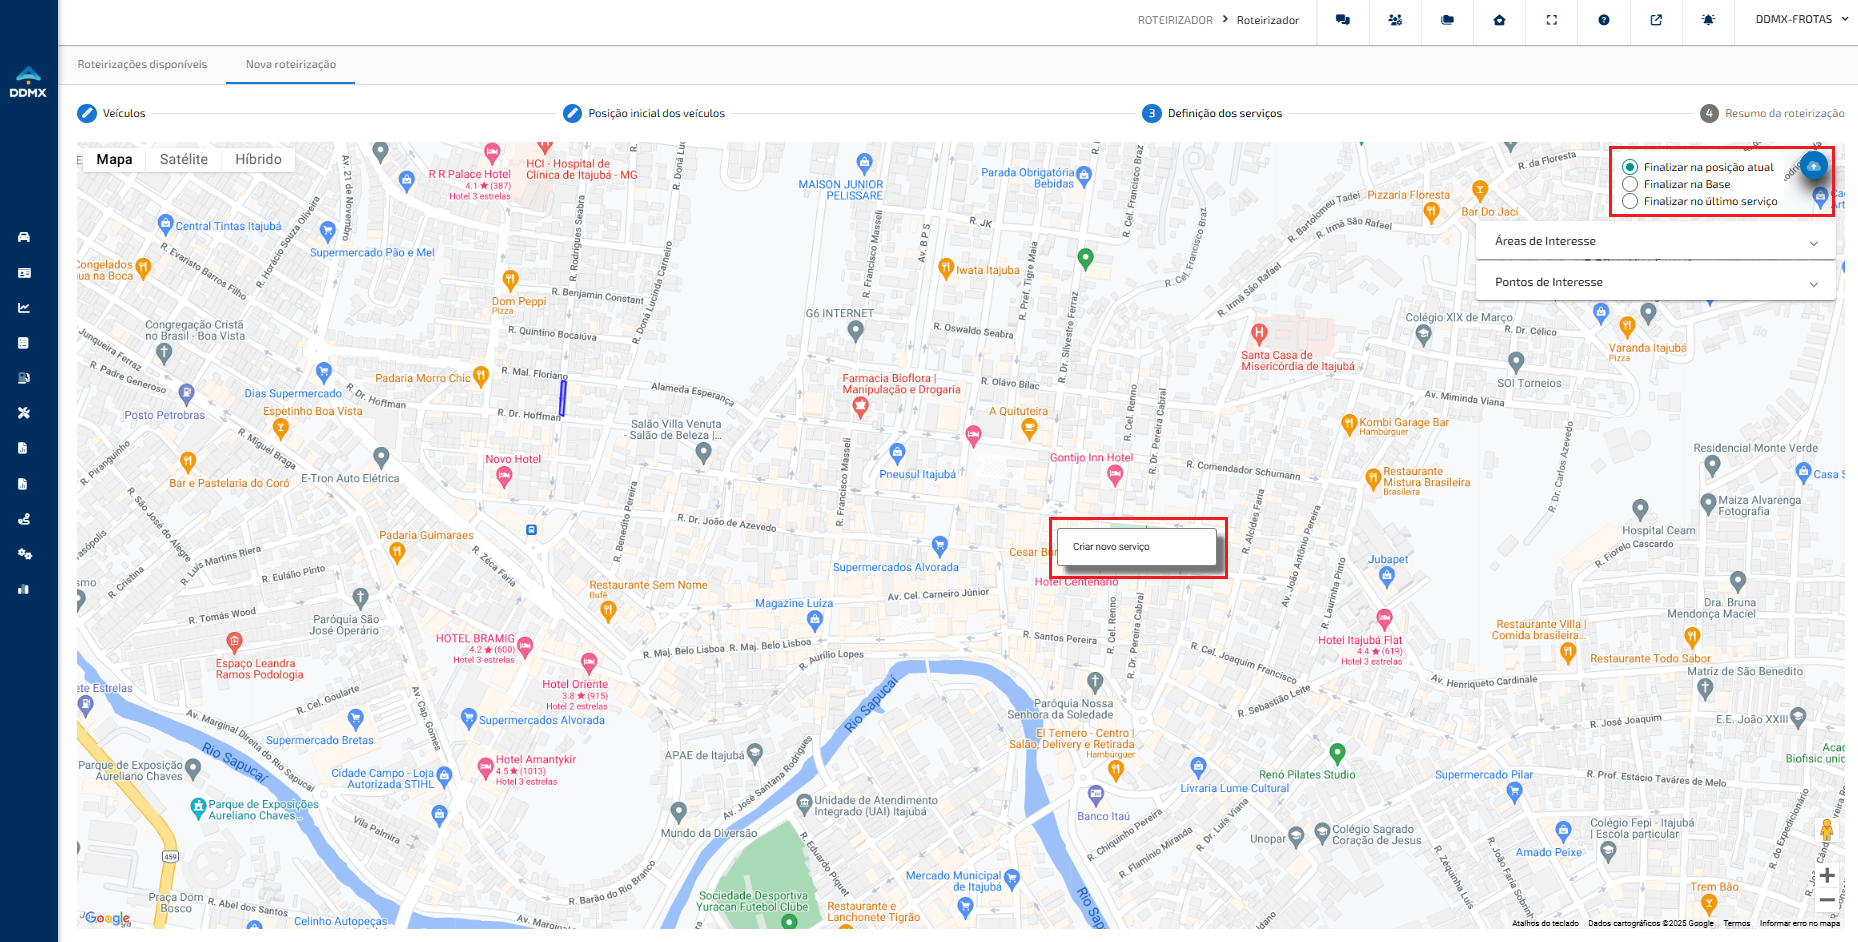Switch map to Mapa view
1858x942 pixels.
(x=114, y=159)
